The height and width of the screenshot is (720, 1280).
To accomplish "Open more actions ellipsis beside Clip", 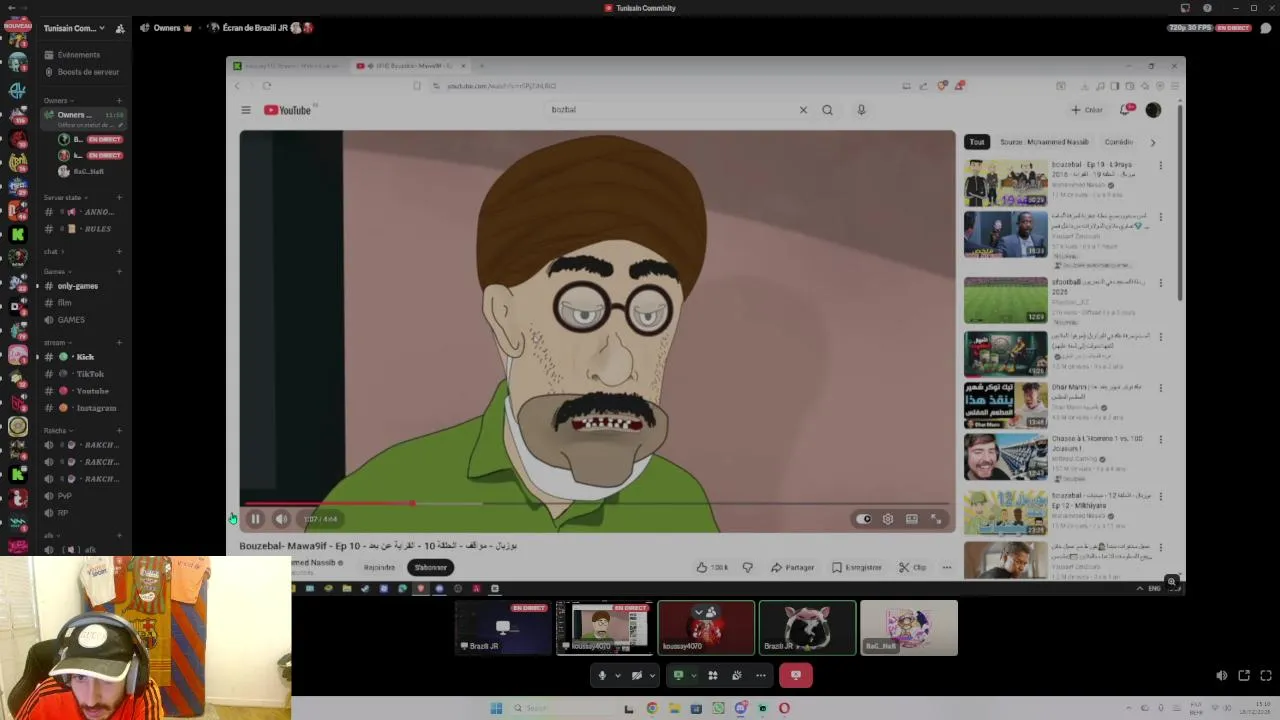I will (947, 567).
